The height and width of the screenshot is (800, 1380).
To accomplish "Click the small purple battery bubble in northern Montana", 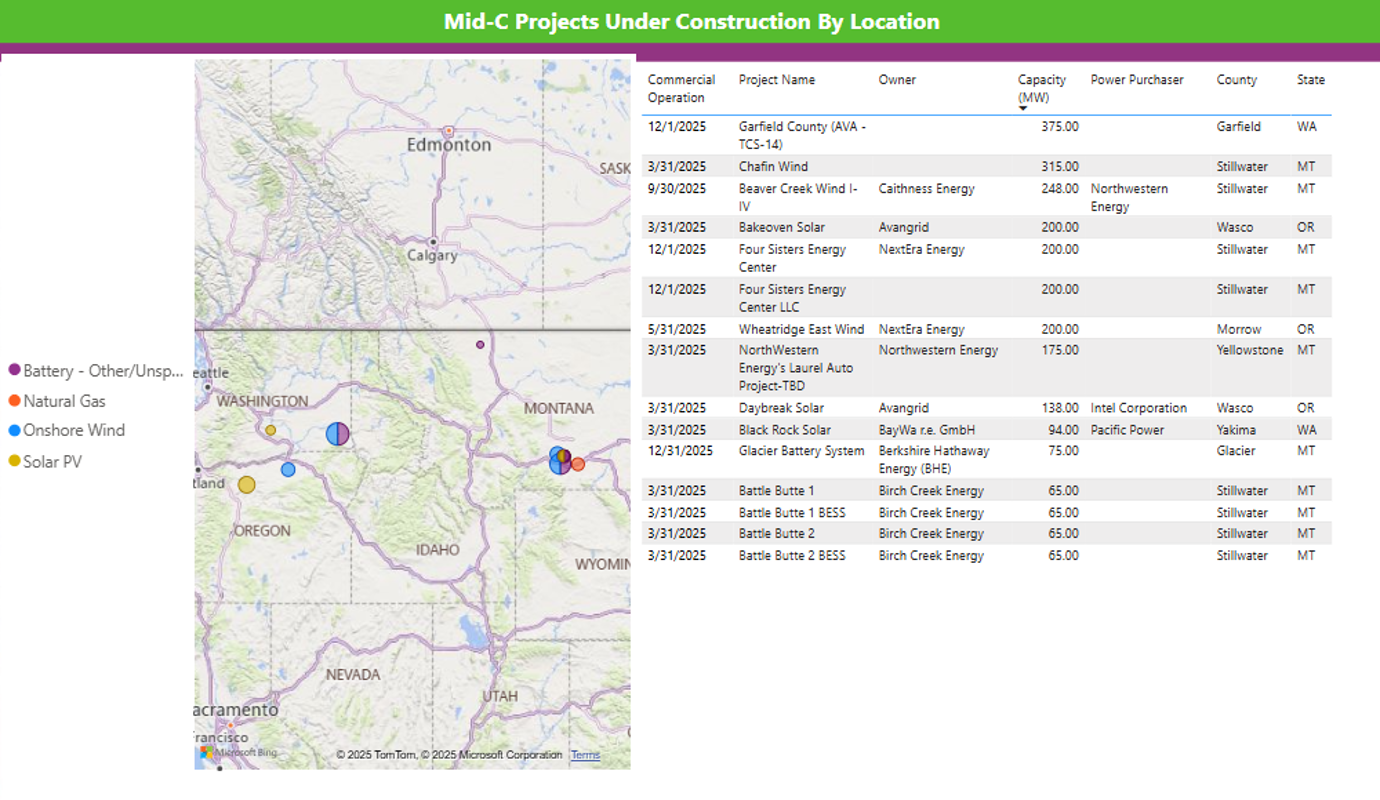I will click(480, 345).
